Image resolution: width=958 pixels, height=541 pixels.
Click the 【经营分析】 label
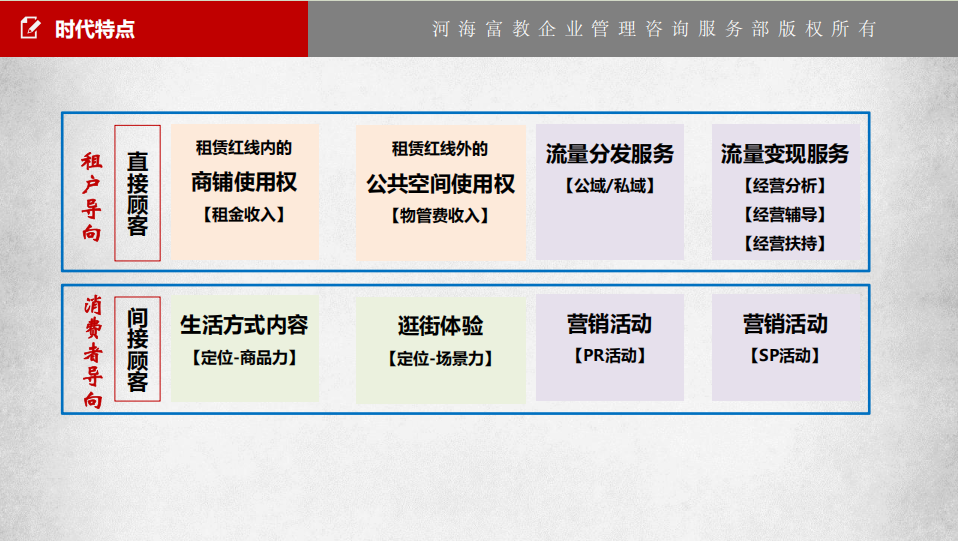(785, 185)
